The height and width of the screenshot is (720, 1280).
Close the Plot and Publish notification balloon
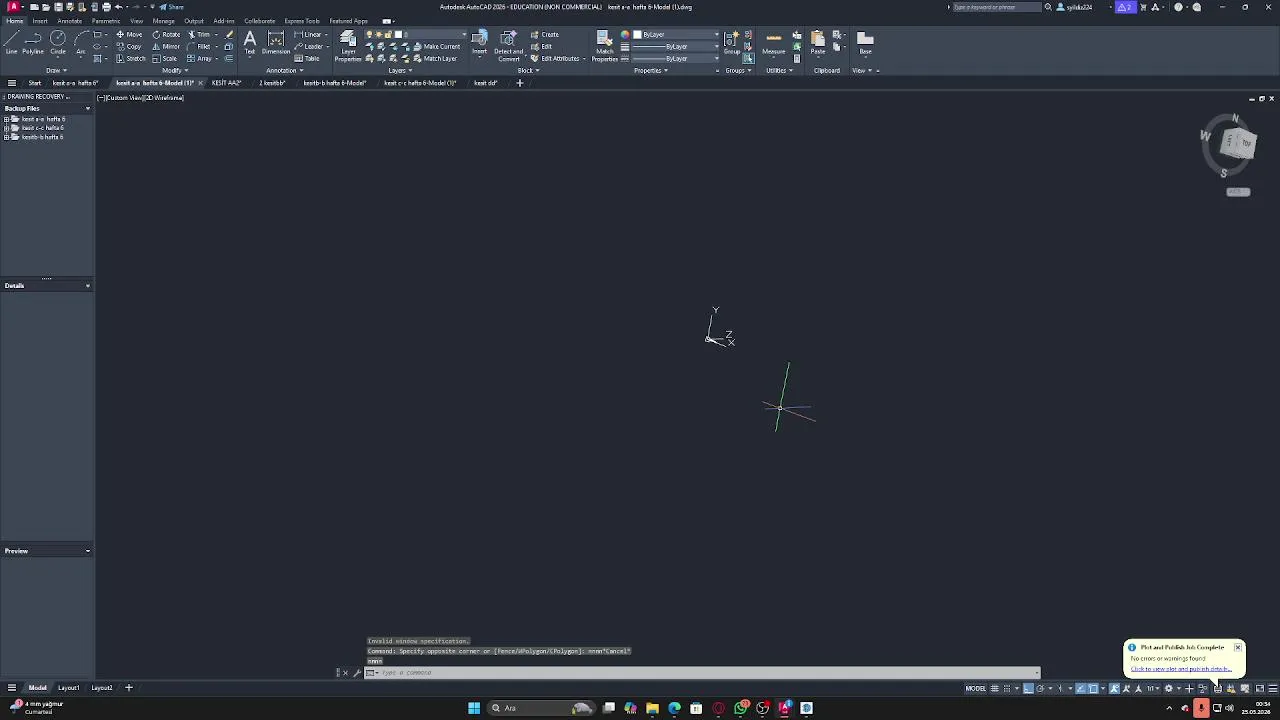pos(1237,647)
